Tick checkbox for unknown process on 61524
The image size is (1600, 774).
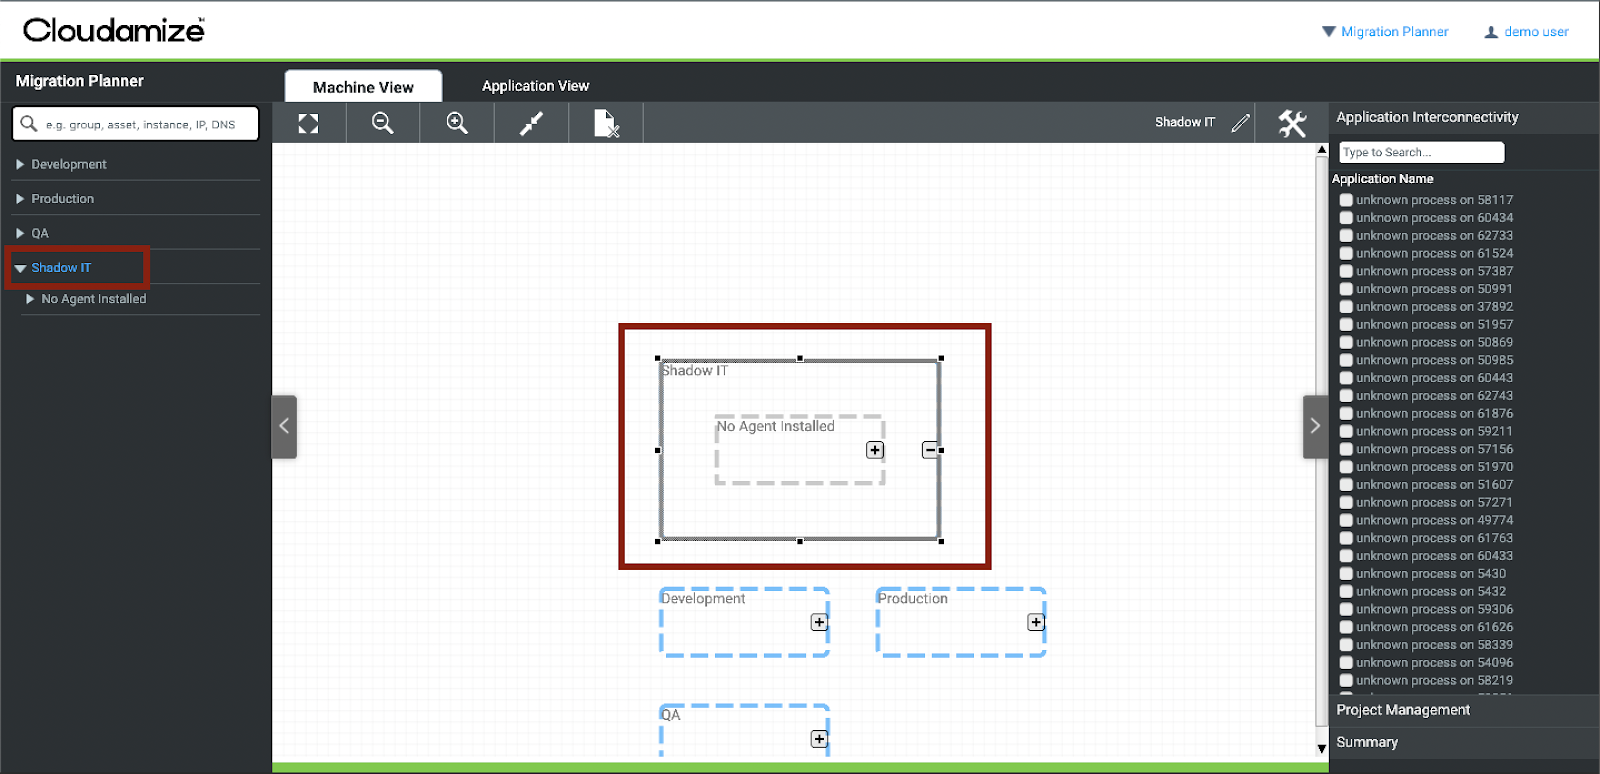1346,254
